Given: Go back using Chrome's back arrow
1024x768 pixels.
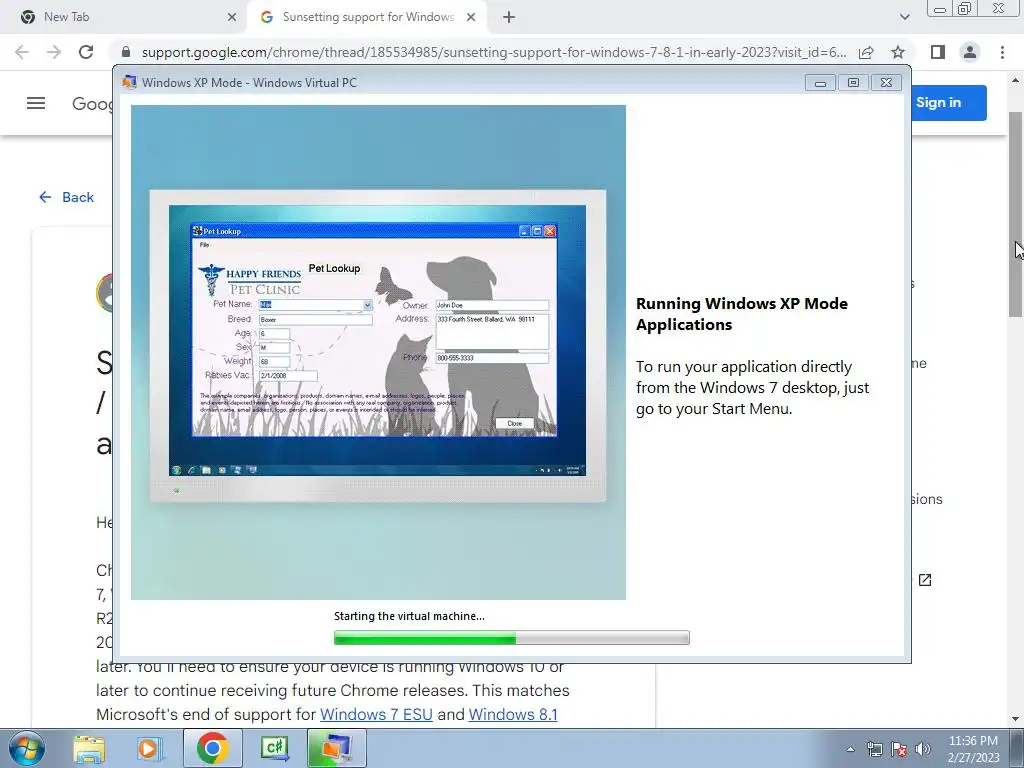Looking at the screenshot, I should pos(22,52).
